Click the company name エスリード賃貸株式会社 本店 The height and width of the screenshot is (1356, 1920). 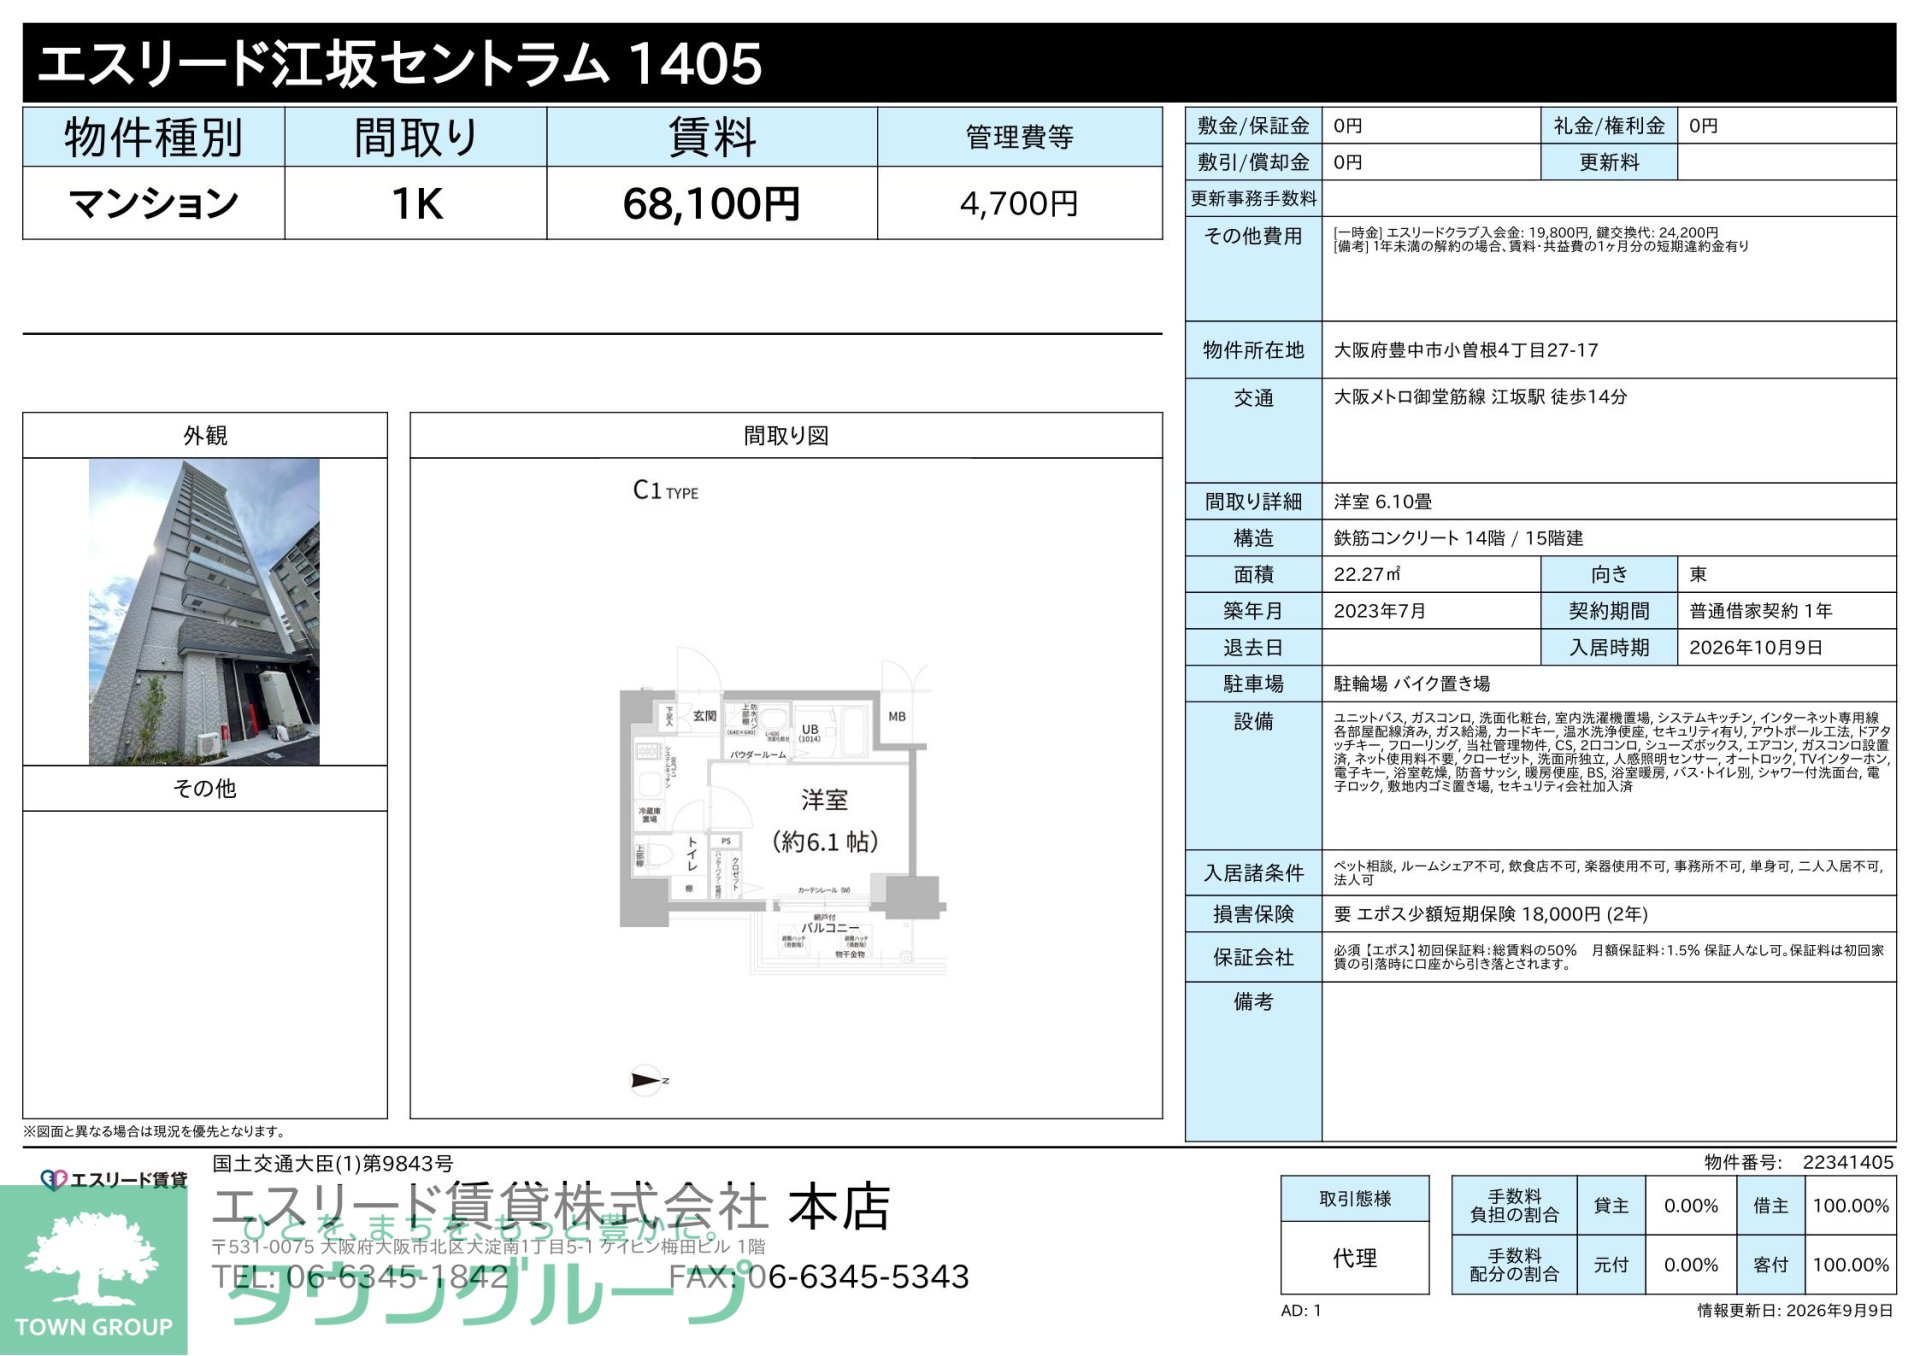pos(551,1207)
